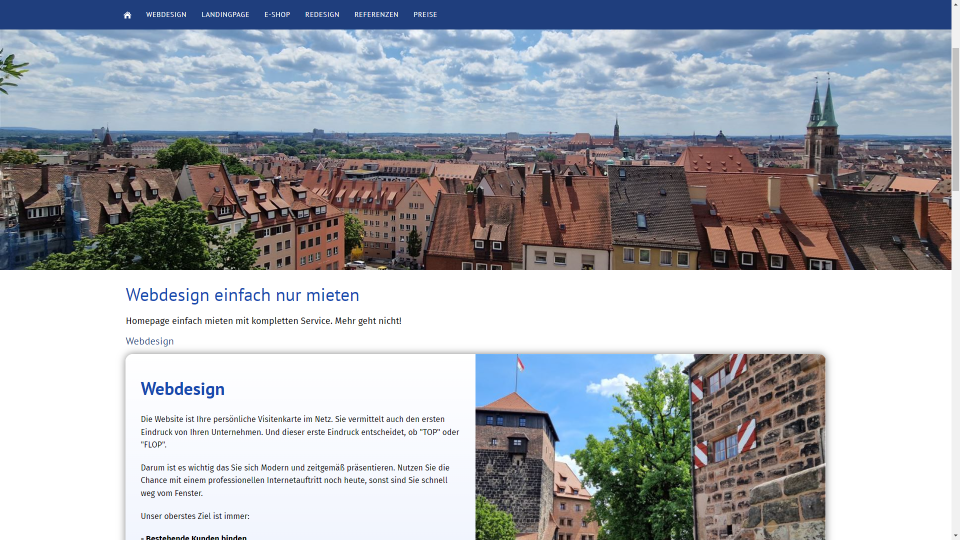Viewport: 960px width, 540px height.
Task: Click the 'Webdesign einfach nur mieten' heading
Action: tap(242, 295)
